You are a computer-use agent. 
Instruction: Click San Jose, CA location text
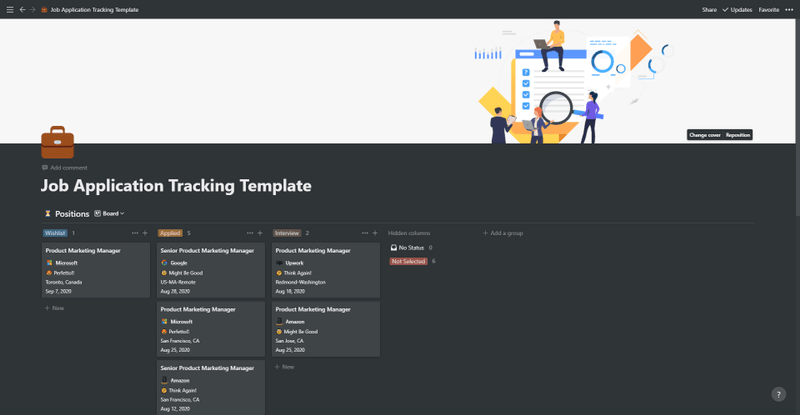pos(289,341)
